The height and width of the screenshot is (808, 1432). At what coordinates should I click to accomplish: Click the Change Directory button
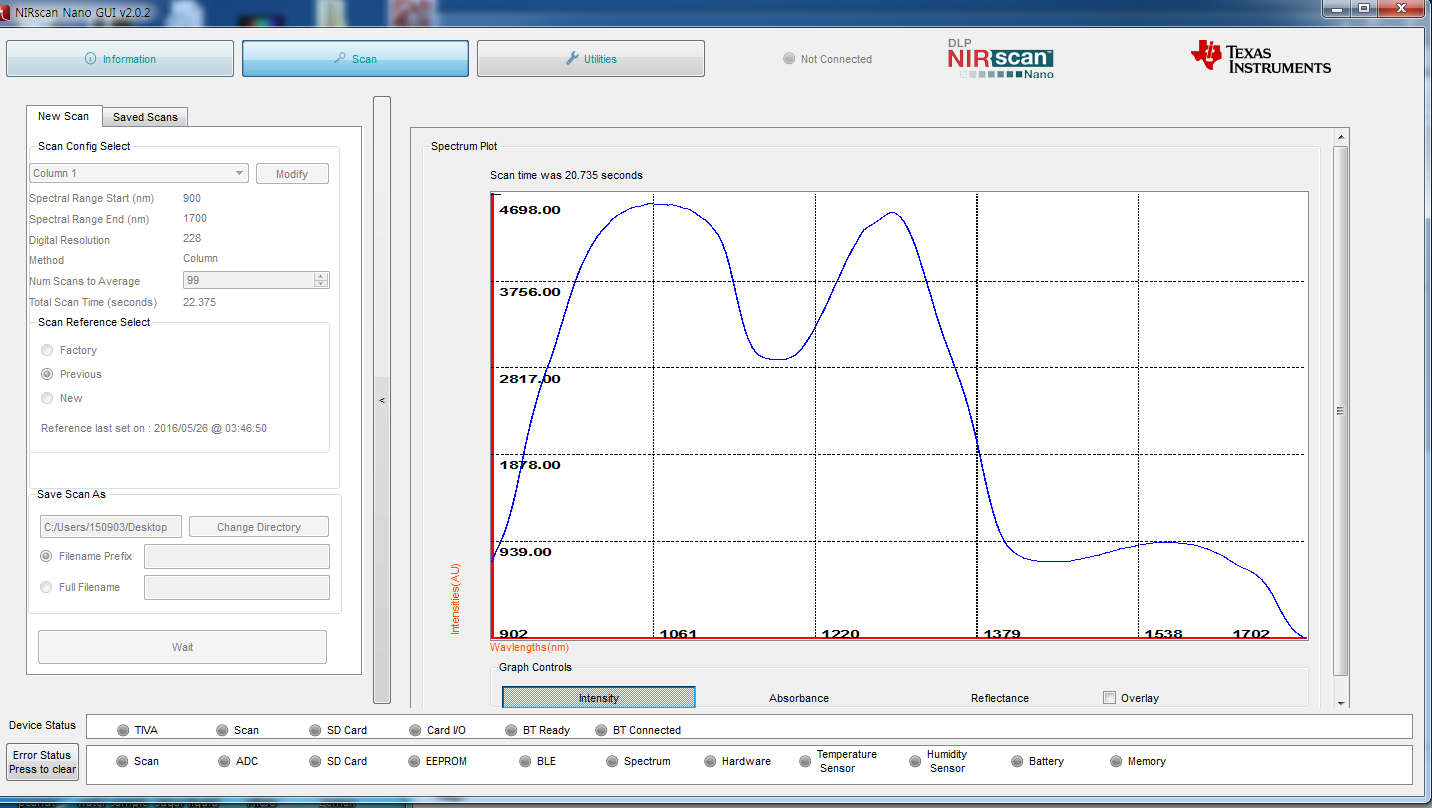(259, 527)
